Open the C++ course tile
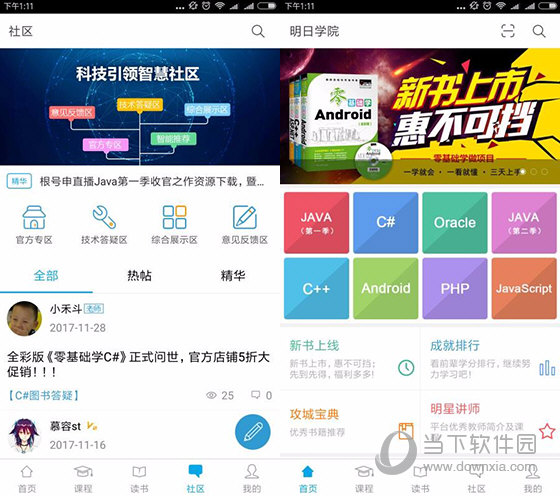Image resolution: width=560 pixels, height=496 pixels. pyautogui.click(x=316, y=289)
